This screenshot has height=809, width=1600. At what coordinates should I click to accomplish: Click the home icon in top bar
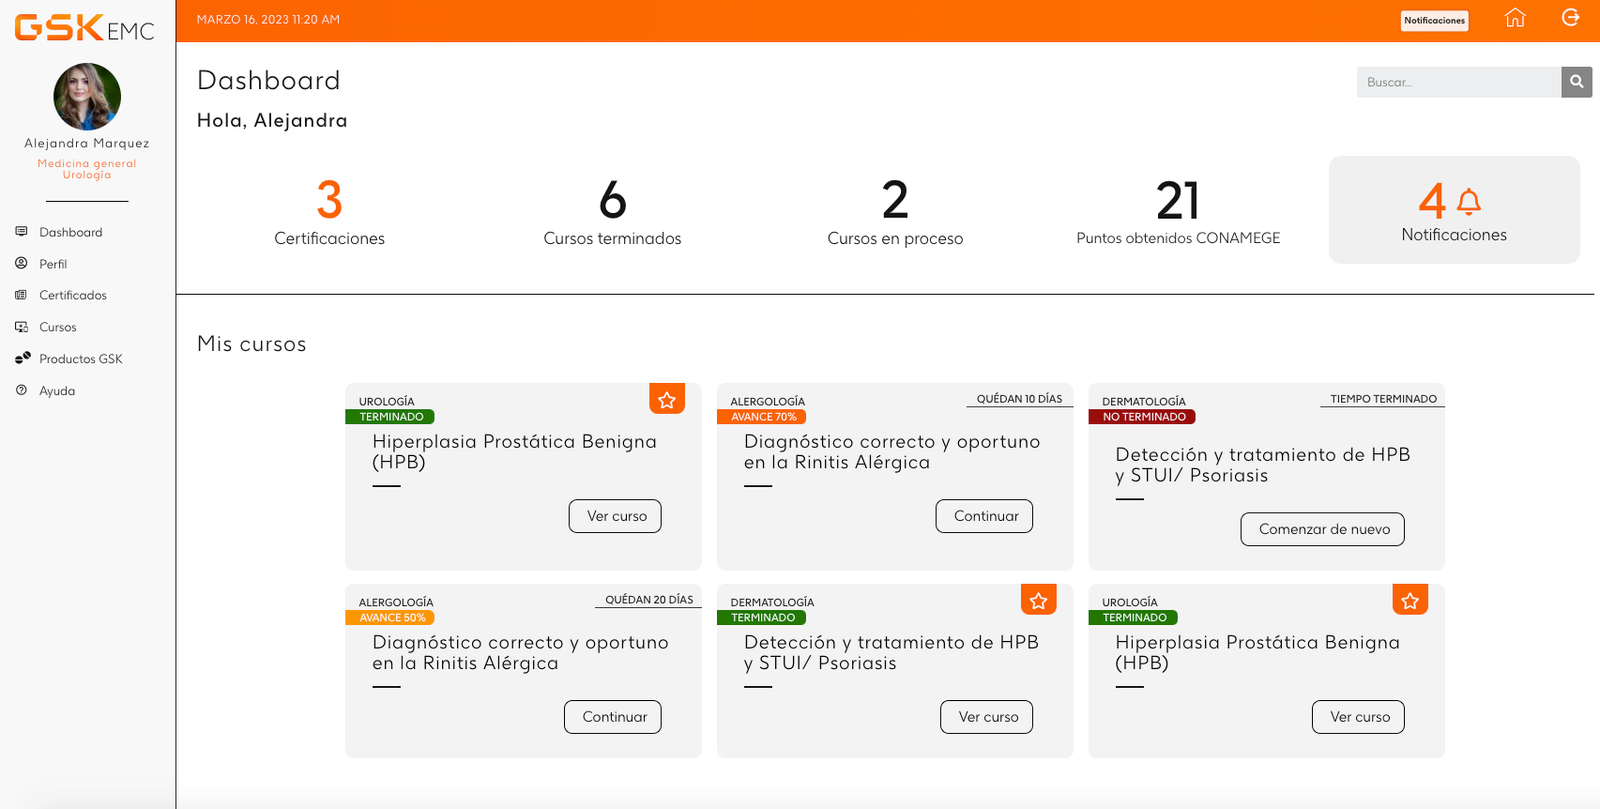(1515, 18)
